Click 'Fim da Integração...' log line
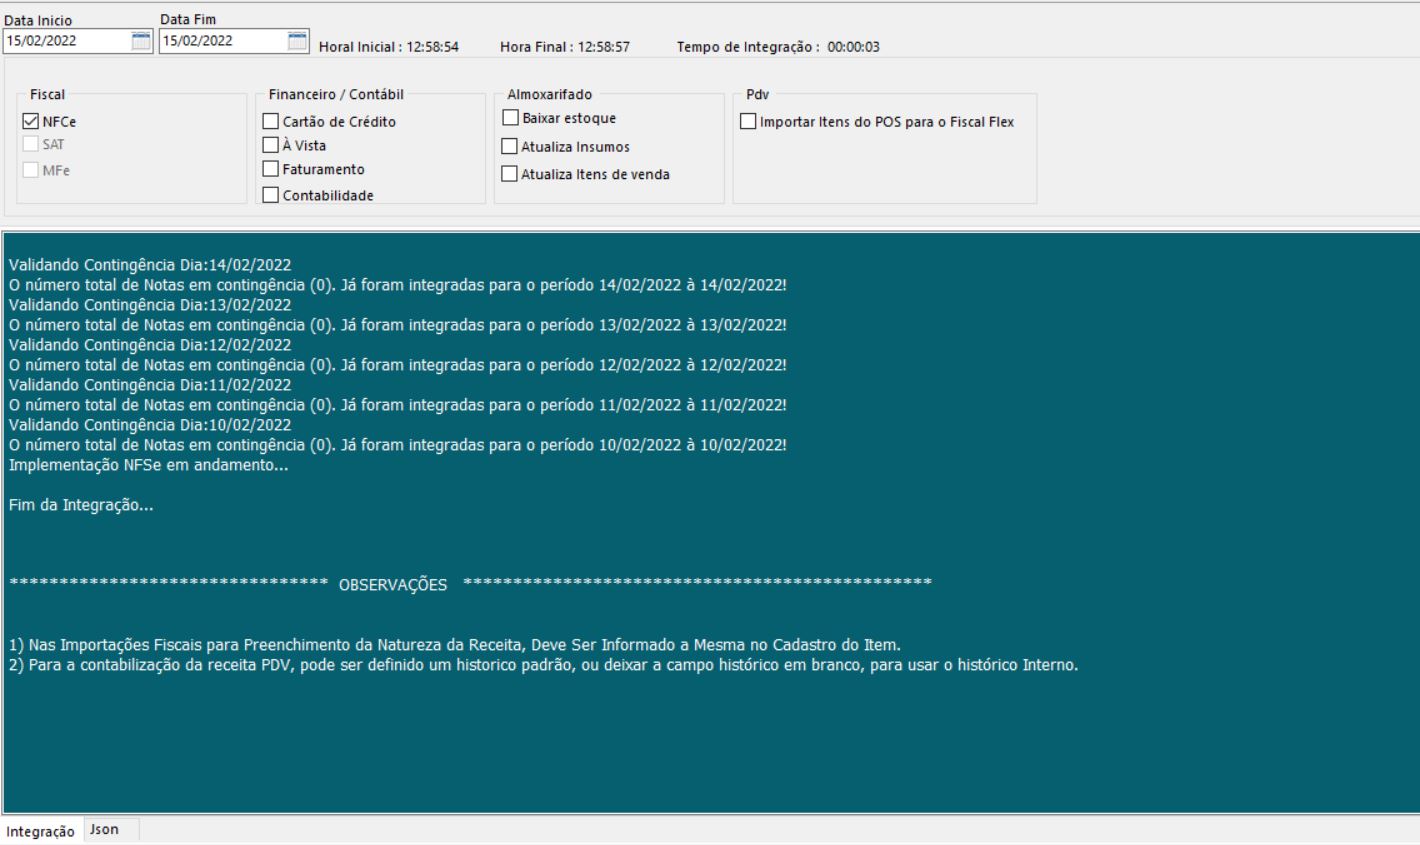This screenshot has height=845, width=1420. [81, 505]
